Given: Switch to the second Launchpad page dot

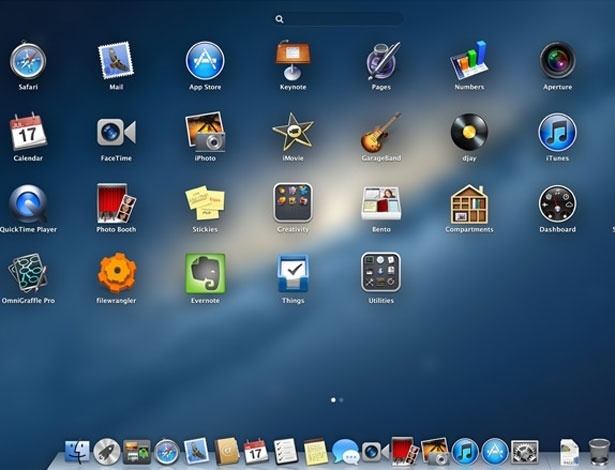Looking at the screenshot, I should click(x=341, y=400).
